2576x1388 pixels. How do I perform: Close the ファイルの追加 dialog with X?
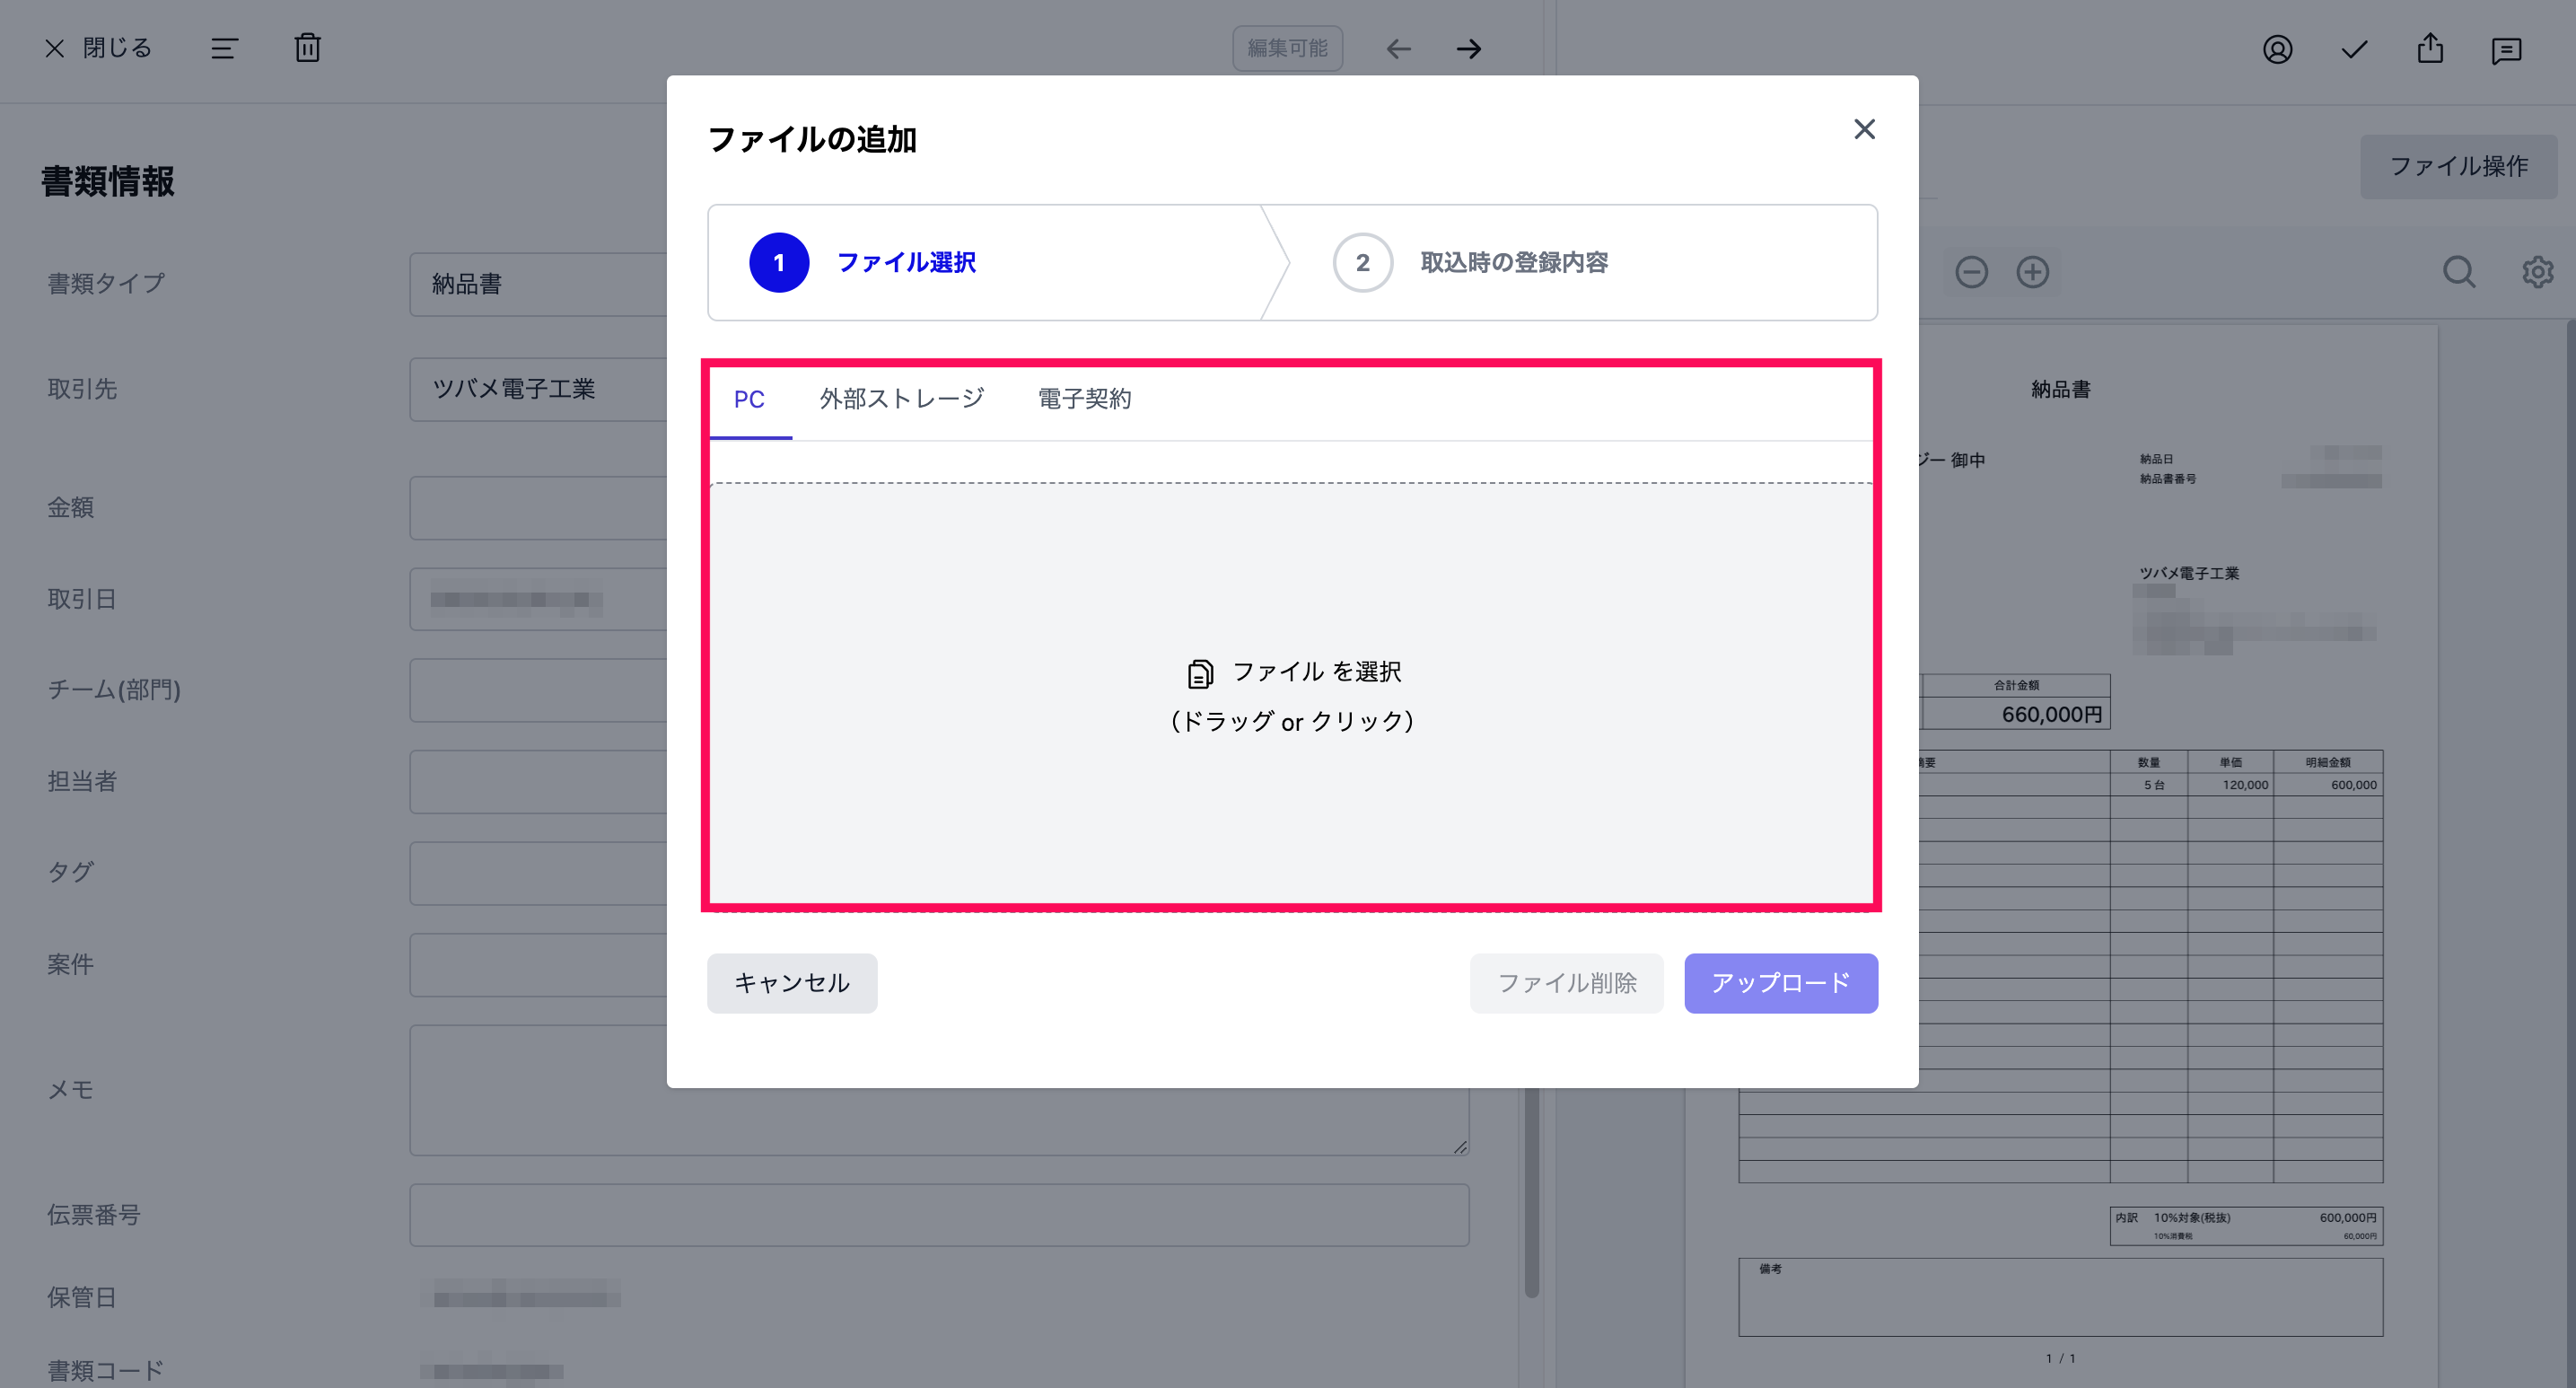1864,129
